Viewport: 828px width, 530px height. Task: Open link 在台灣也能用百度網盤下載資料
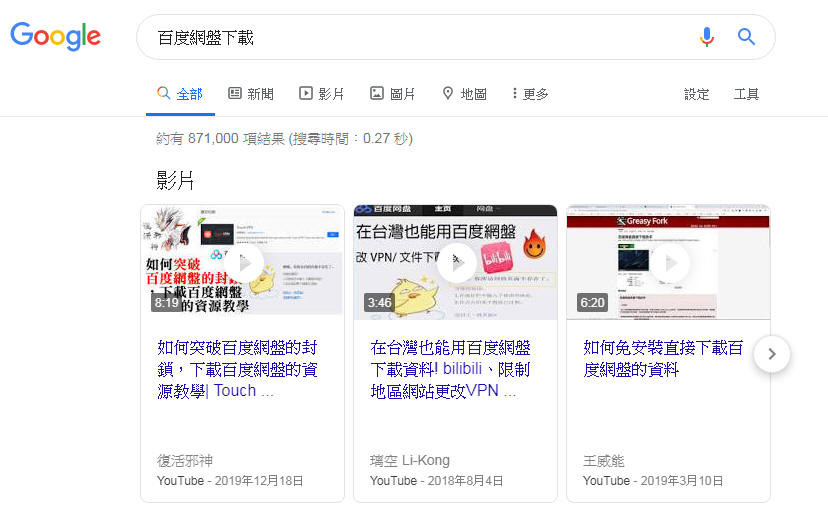point(450,369)
